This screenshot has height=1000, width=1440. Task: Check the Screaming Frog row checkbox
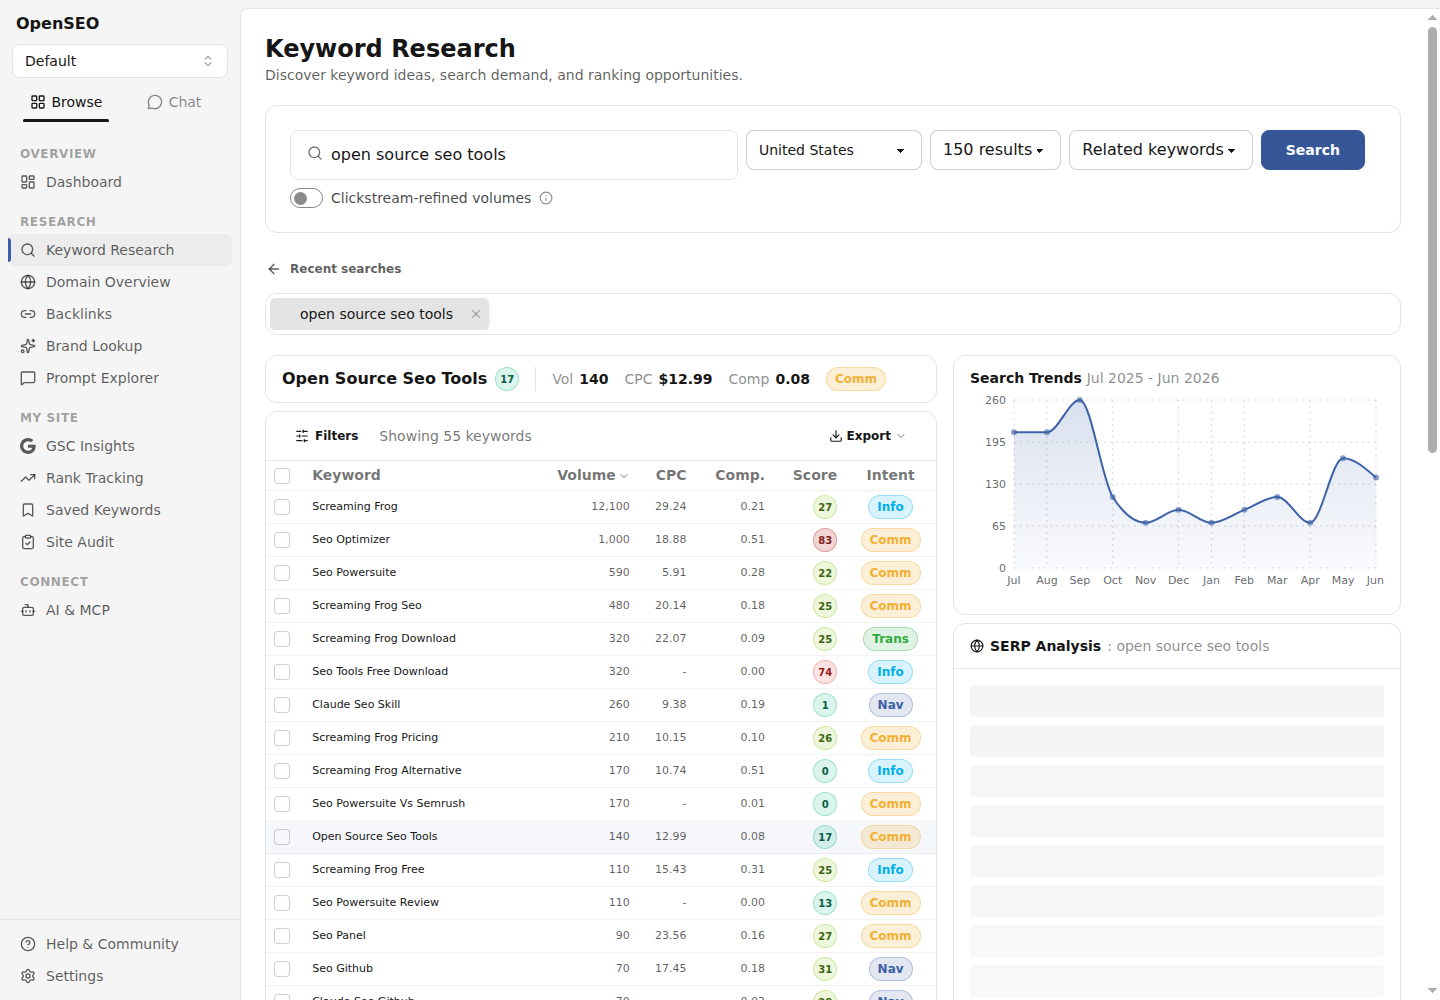pos(282,507)
